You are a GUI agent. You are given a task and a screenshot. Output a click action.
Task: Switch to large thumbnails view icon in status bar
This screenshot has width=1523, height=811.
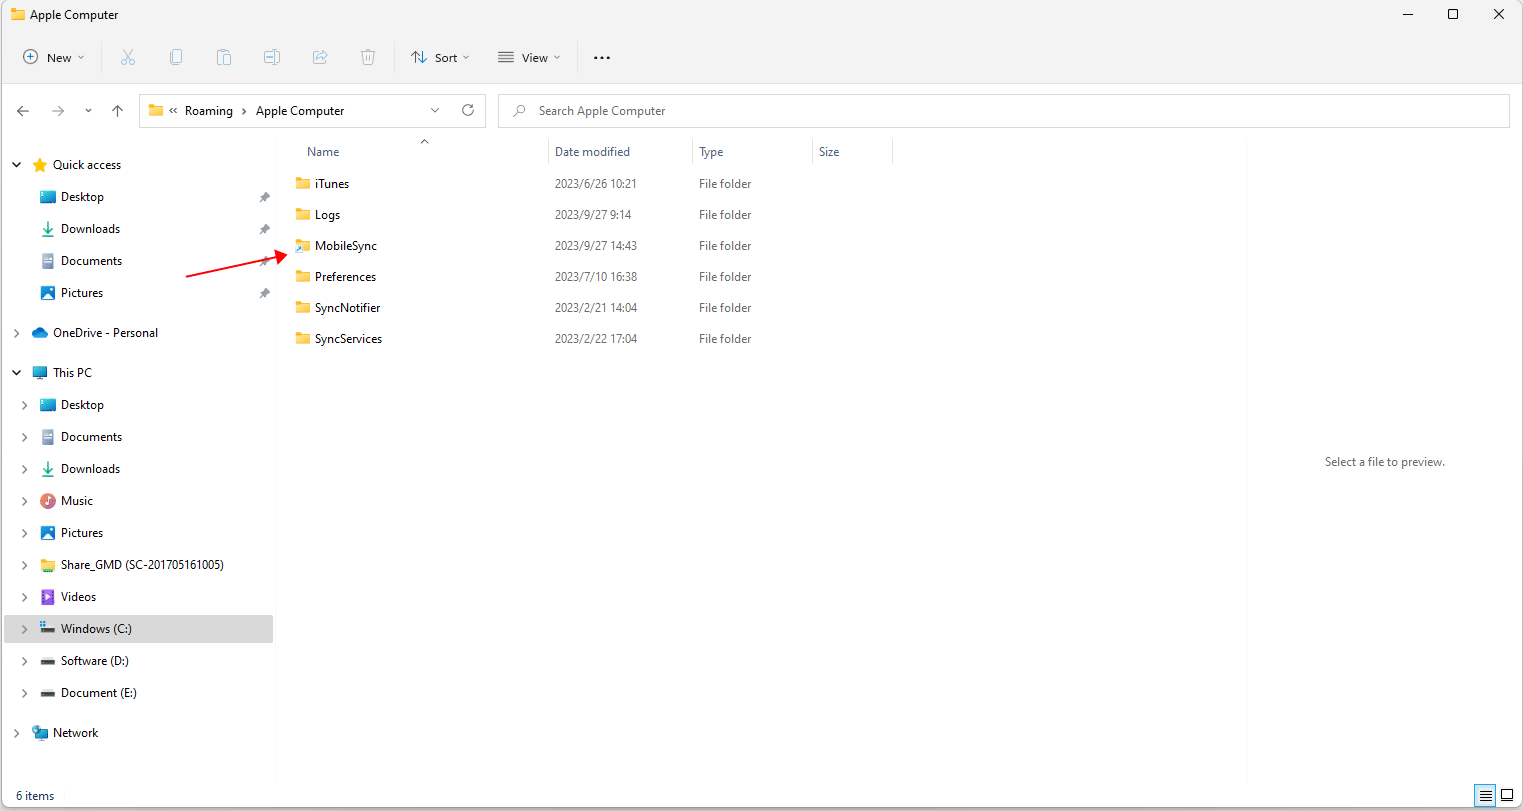pyautogui.click(x=1507, y=796)
